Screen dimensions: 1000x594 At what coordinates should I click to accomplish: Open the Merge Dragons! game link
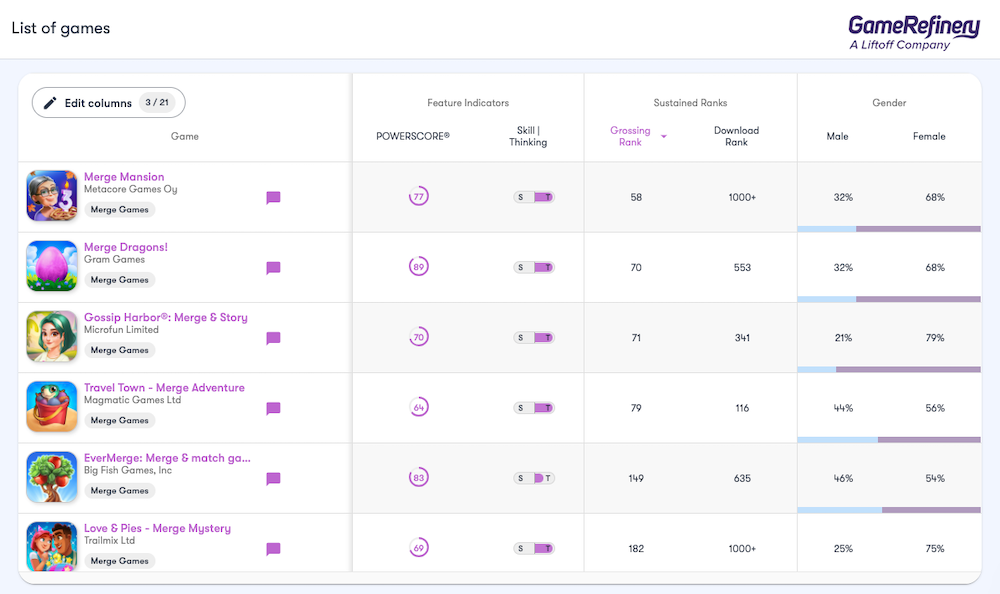[126, 247]
